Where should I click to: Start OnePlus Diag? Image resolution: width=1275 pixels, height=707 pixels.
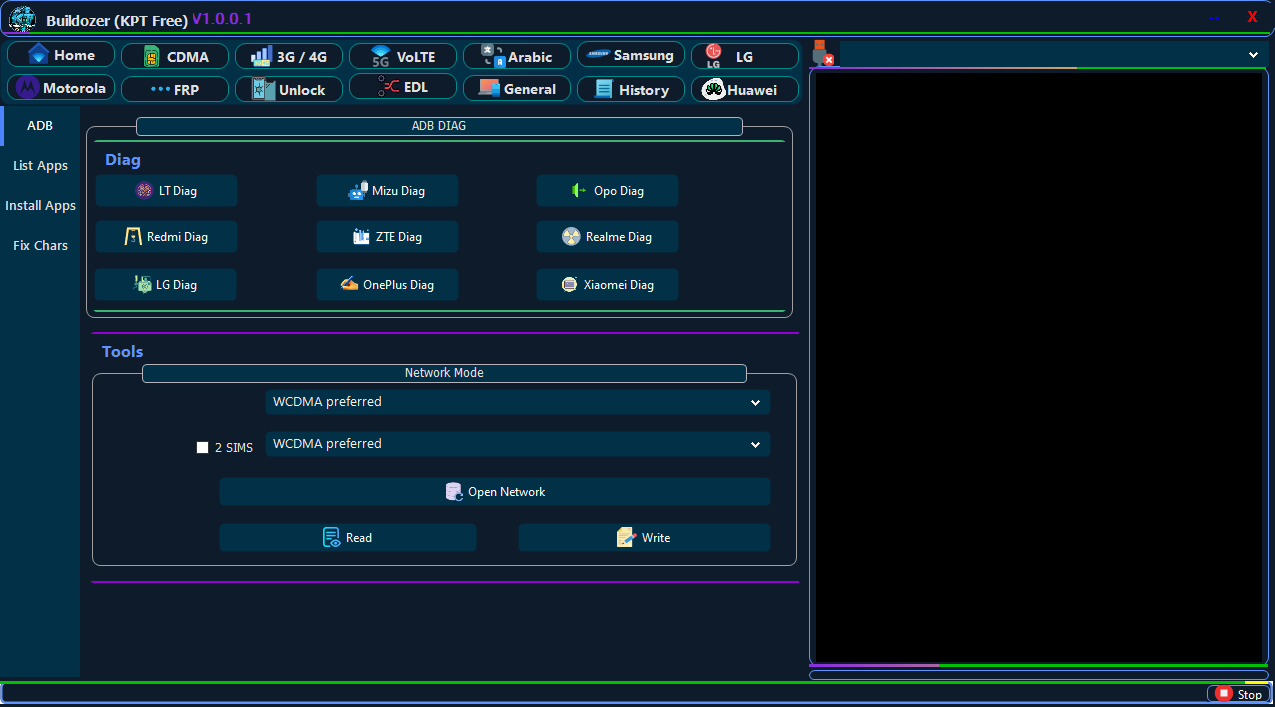[x=387, y=285]
